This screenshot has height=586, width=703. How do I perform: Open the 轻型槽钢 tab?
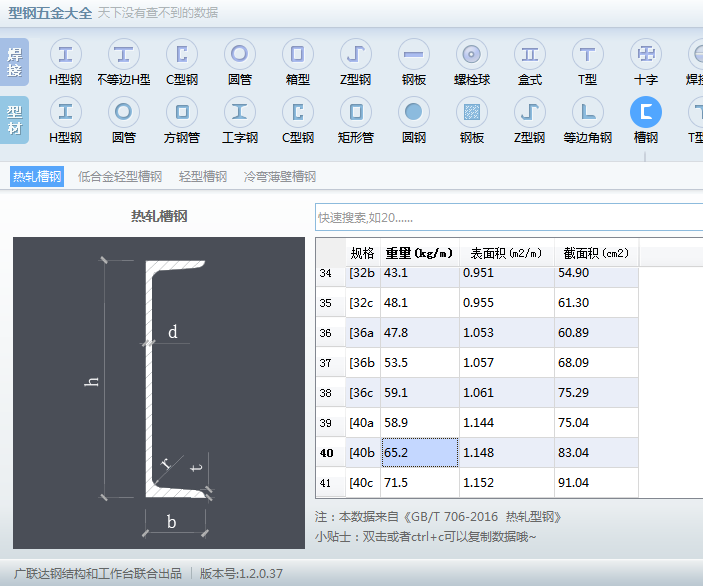click(203, 177)
